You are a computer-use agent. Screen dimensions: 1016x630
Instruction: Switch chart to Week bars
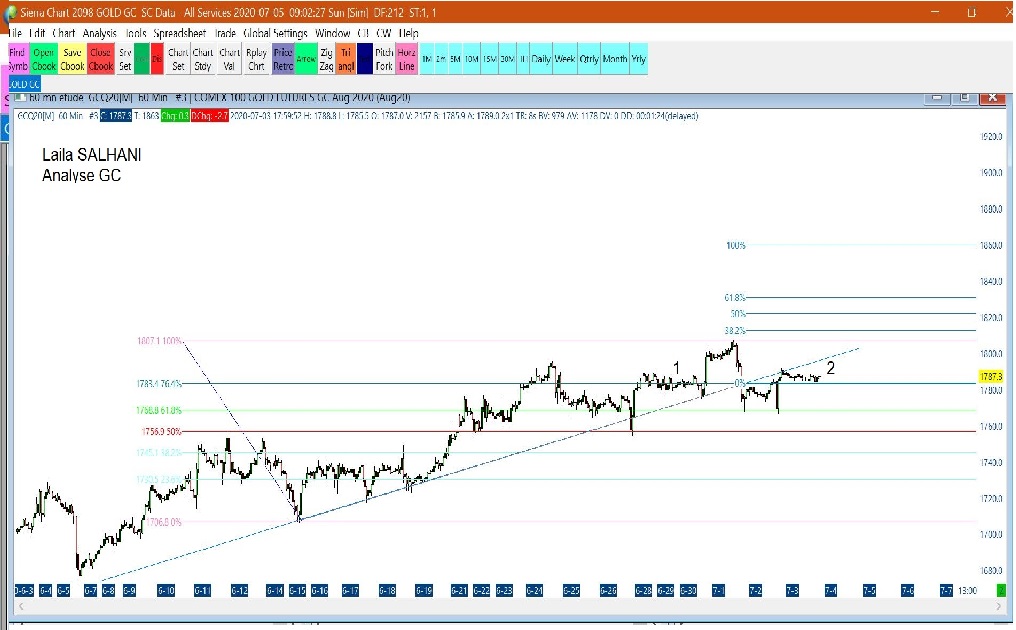(564, 59)
